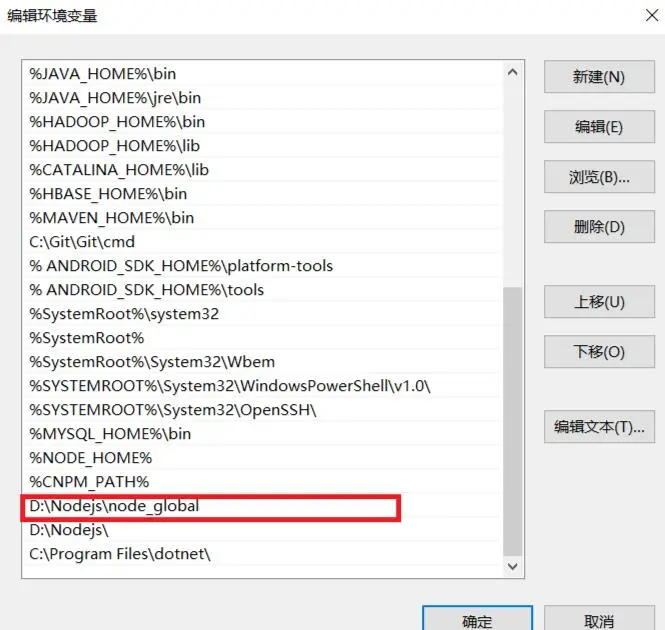
Task: Click the 新建(N) button
Action: tap(599, 77)
